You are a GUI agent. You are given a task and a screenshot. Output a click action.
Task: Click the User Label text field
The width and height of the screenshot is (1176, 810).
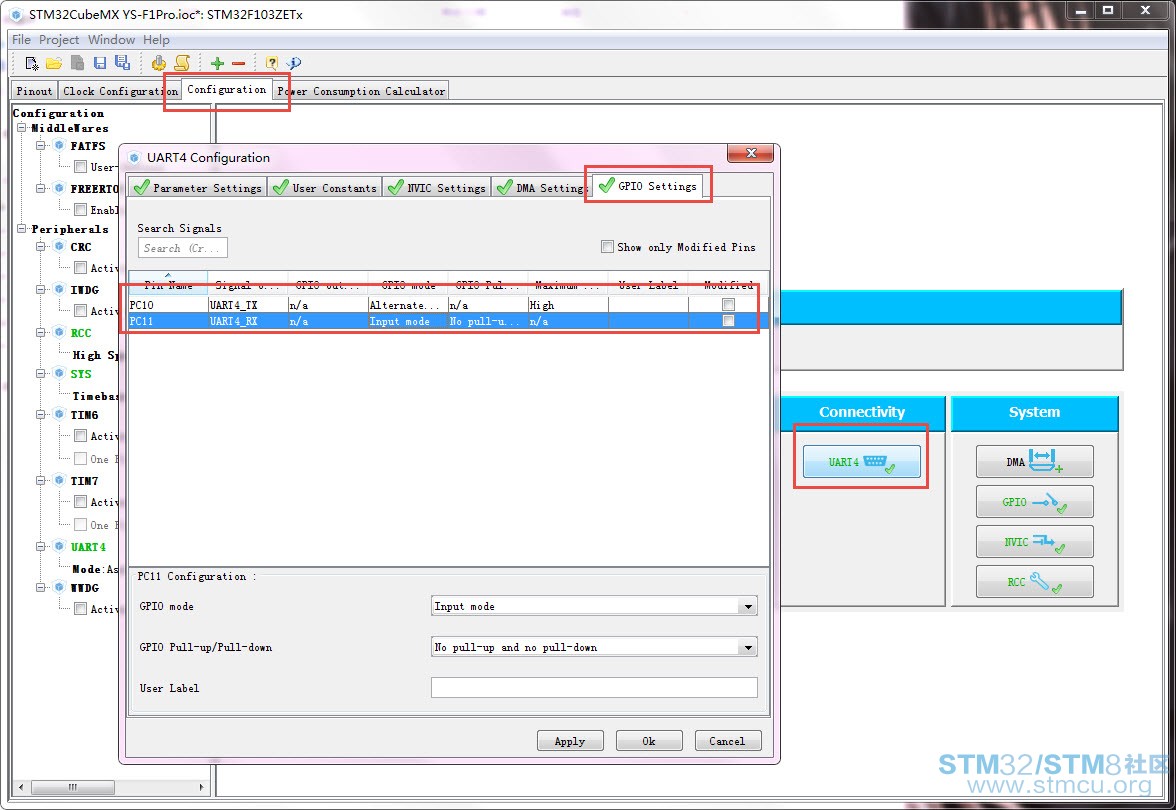pos(594,688)
